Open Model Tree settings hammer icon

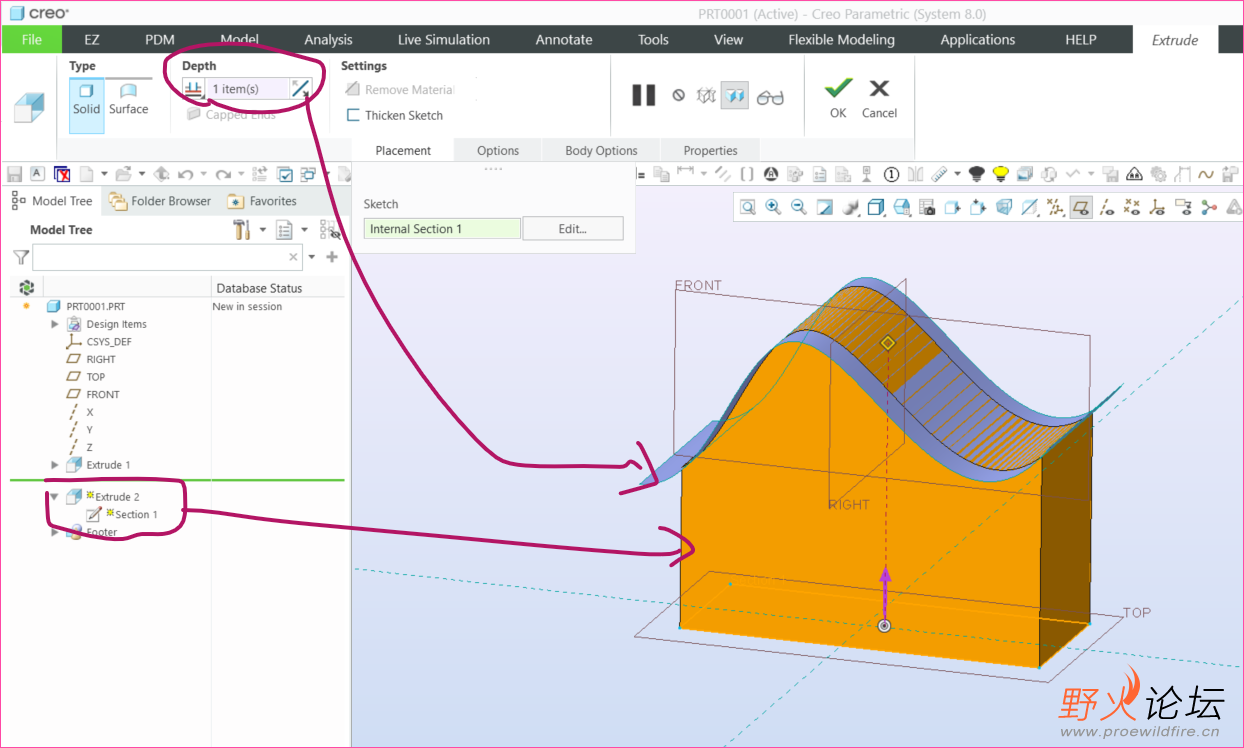241,230
